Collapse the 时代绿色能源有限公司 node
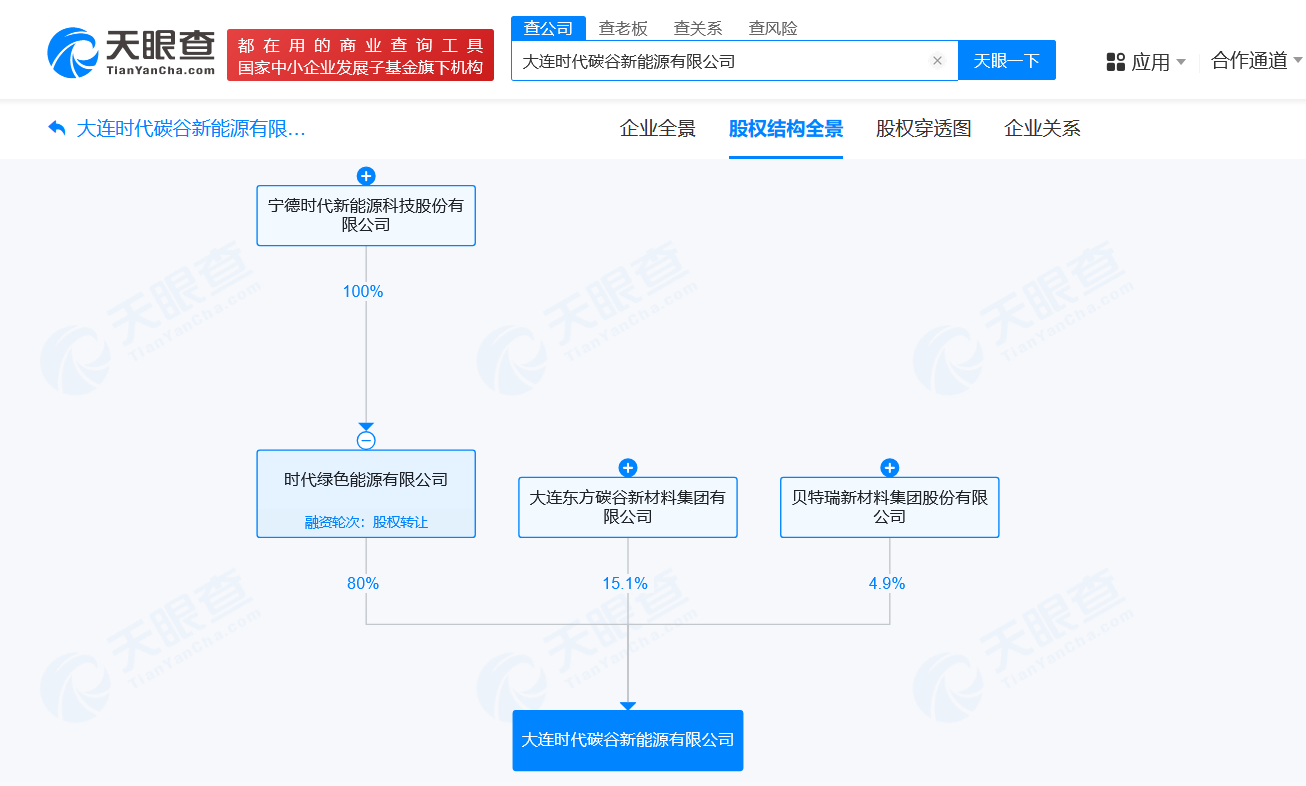The width and height of the screenshot is (1306, 786). click(366, 440)
